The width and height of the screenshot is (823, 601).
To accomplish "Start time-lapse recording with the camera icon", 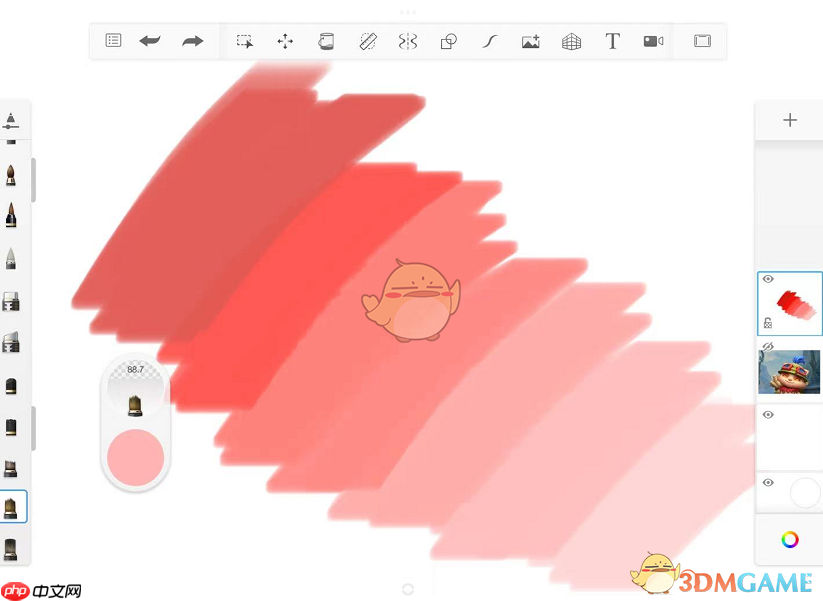I will (x=653, y=41).
